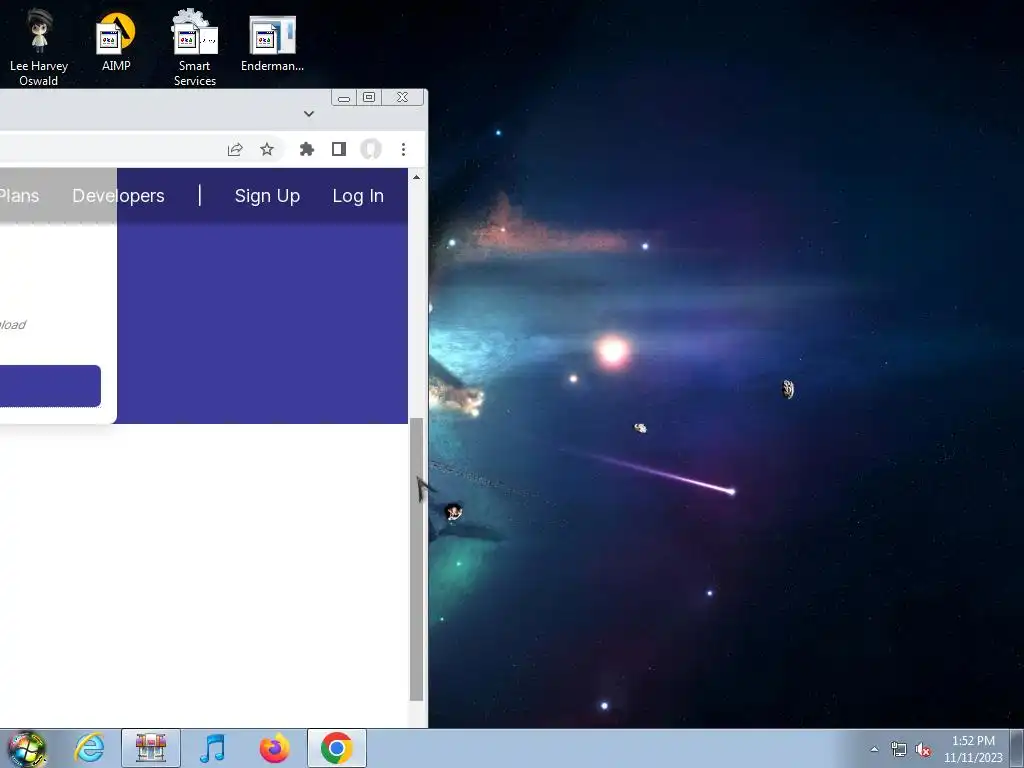Open the AIMP desktop shortcut
Screen dimensions: 1024x768
tap(116, 40)
